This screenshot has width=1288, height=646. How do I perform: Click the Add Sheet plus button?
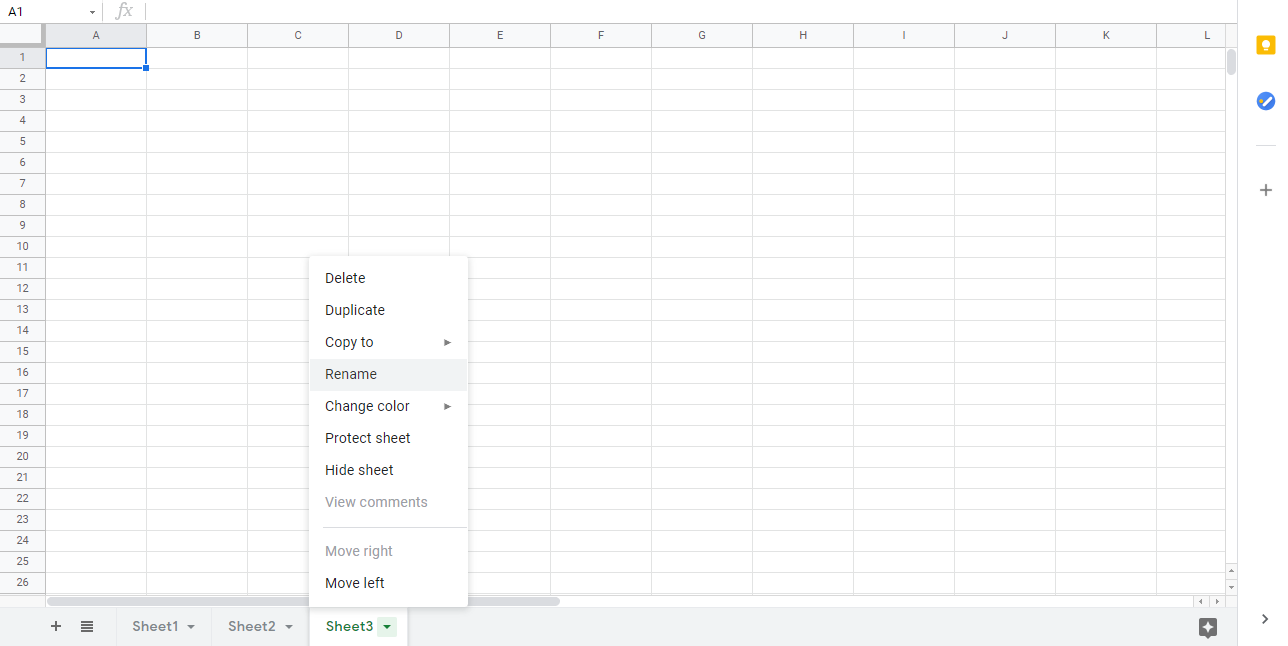[x=56, y=627]
